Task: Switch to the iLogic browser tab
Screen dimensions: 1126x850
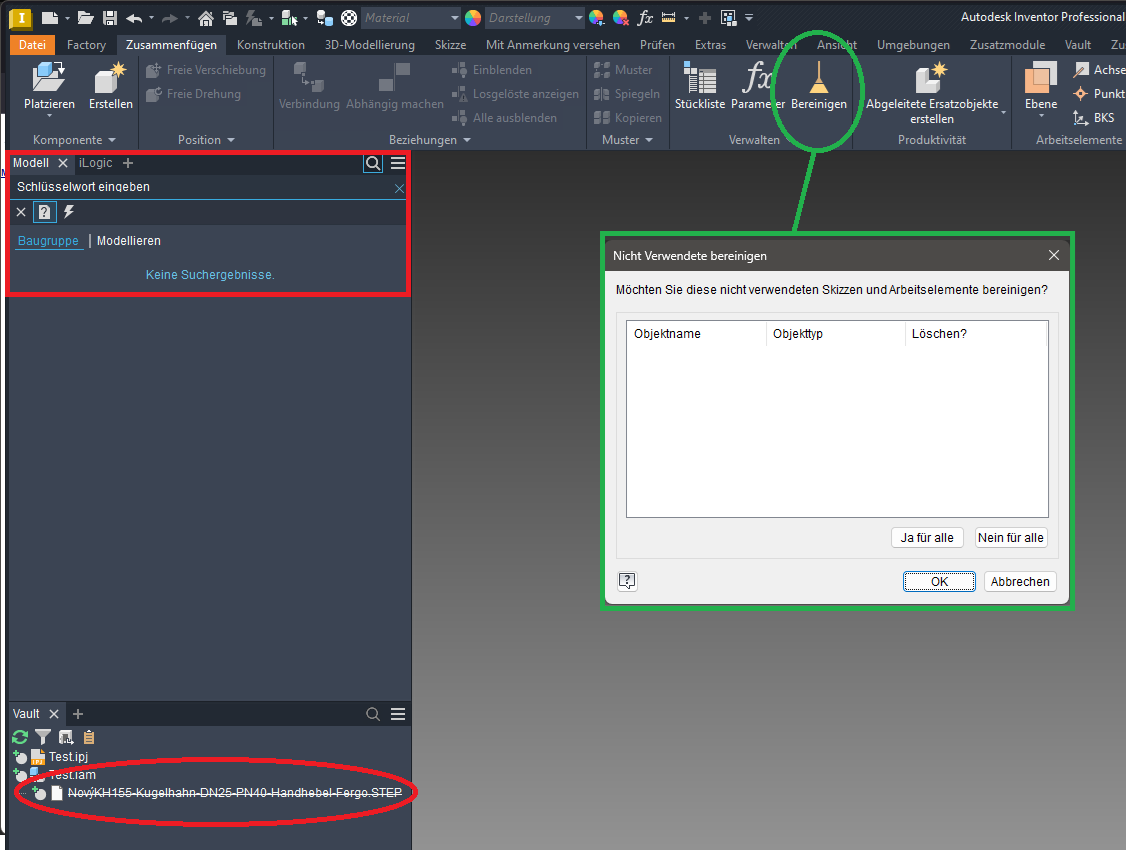Action: point(96,163)
